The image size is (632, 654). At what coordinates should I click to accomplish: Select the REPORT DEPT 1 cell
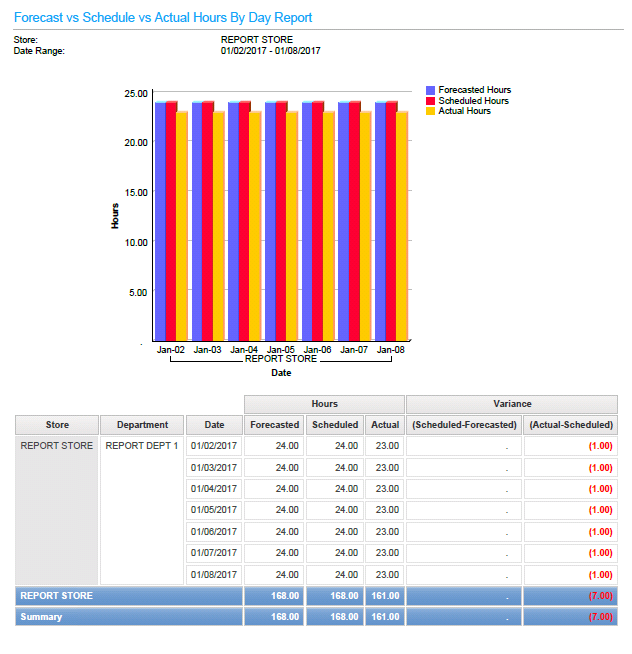[x=142, y=446]
